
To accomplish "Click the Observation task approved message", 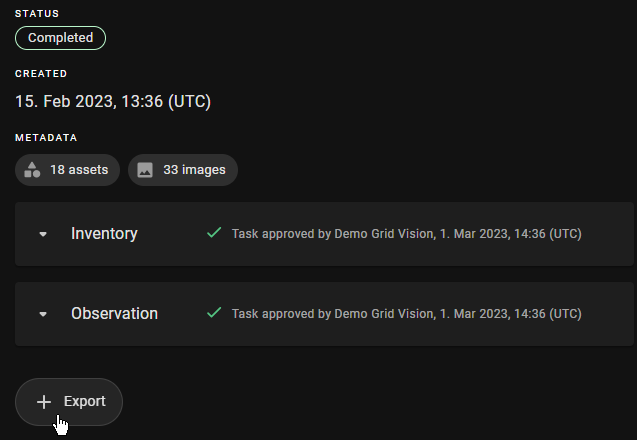I will (x=406, y=314).
